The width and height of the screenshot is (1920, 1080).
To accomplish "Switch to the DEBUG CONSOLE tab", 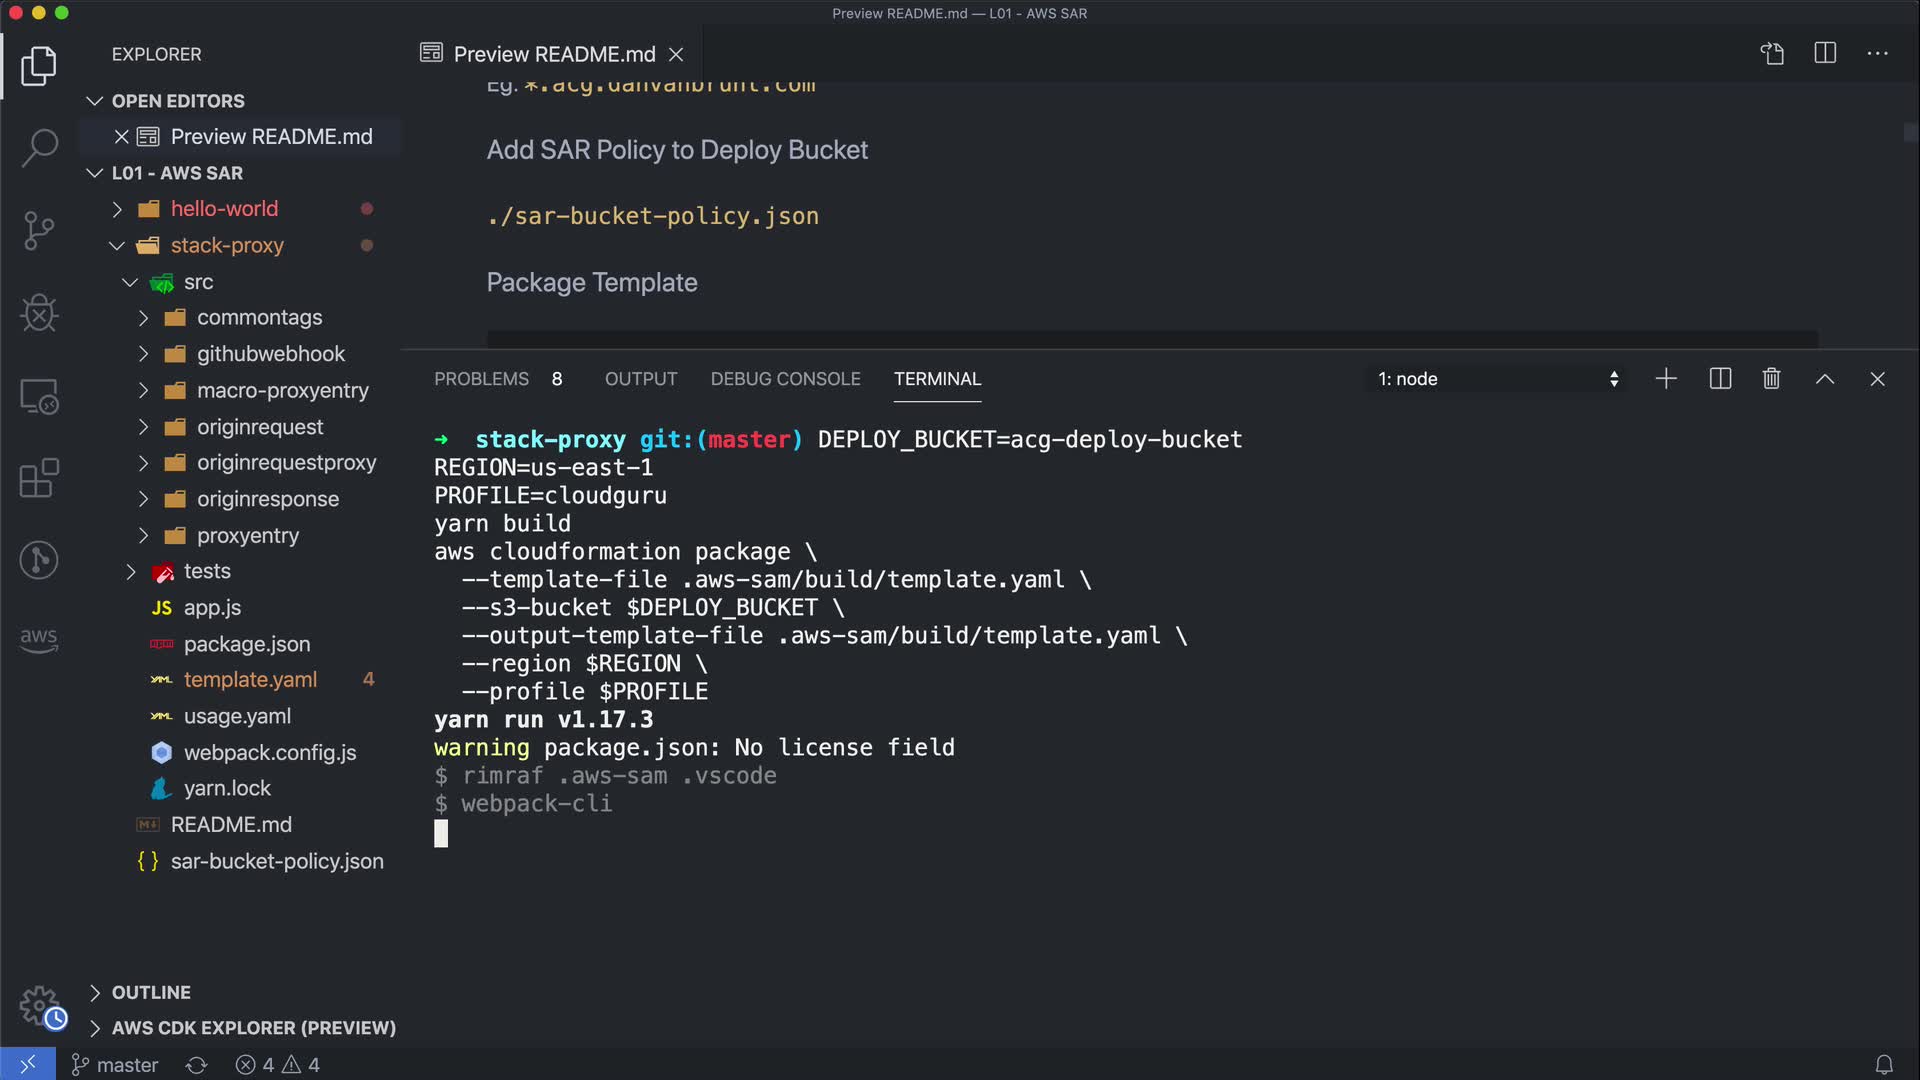I will (785, 379).
